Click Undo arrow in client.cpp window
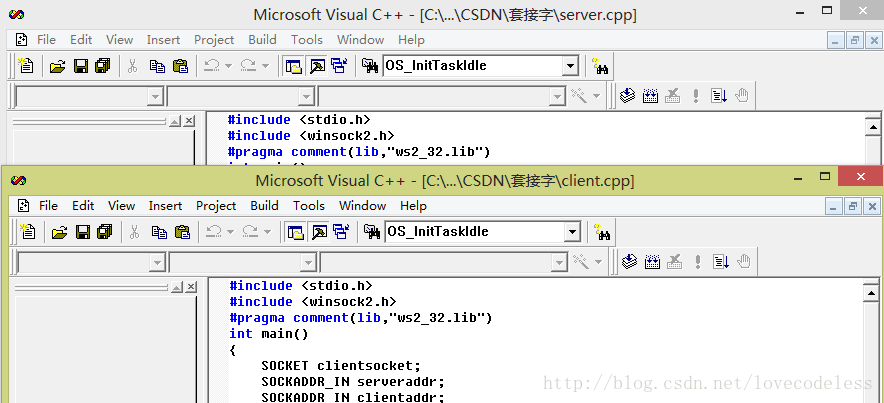This screenshot has height=403, width=884. pos(213,232)
